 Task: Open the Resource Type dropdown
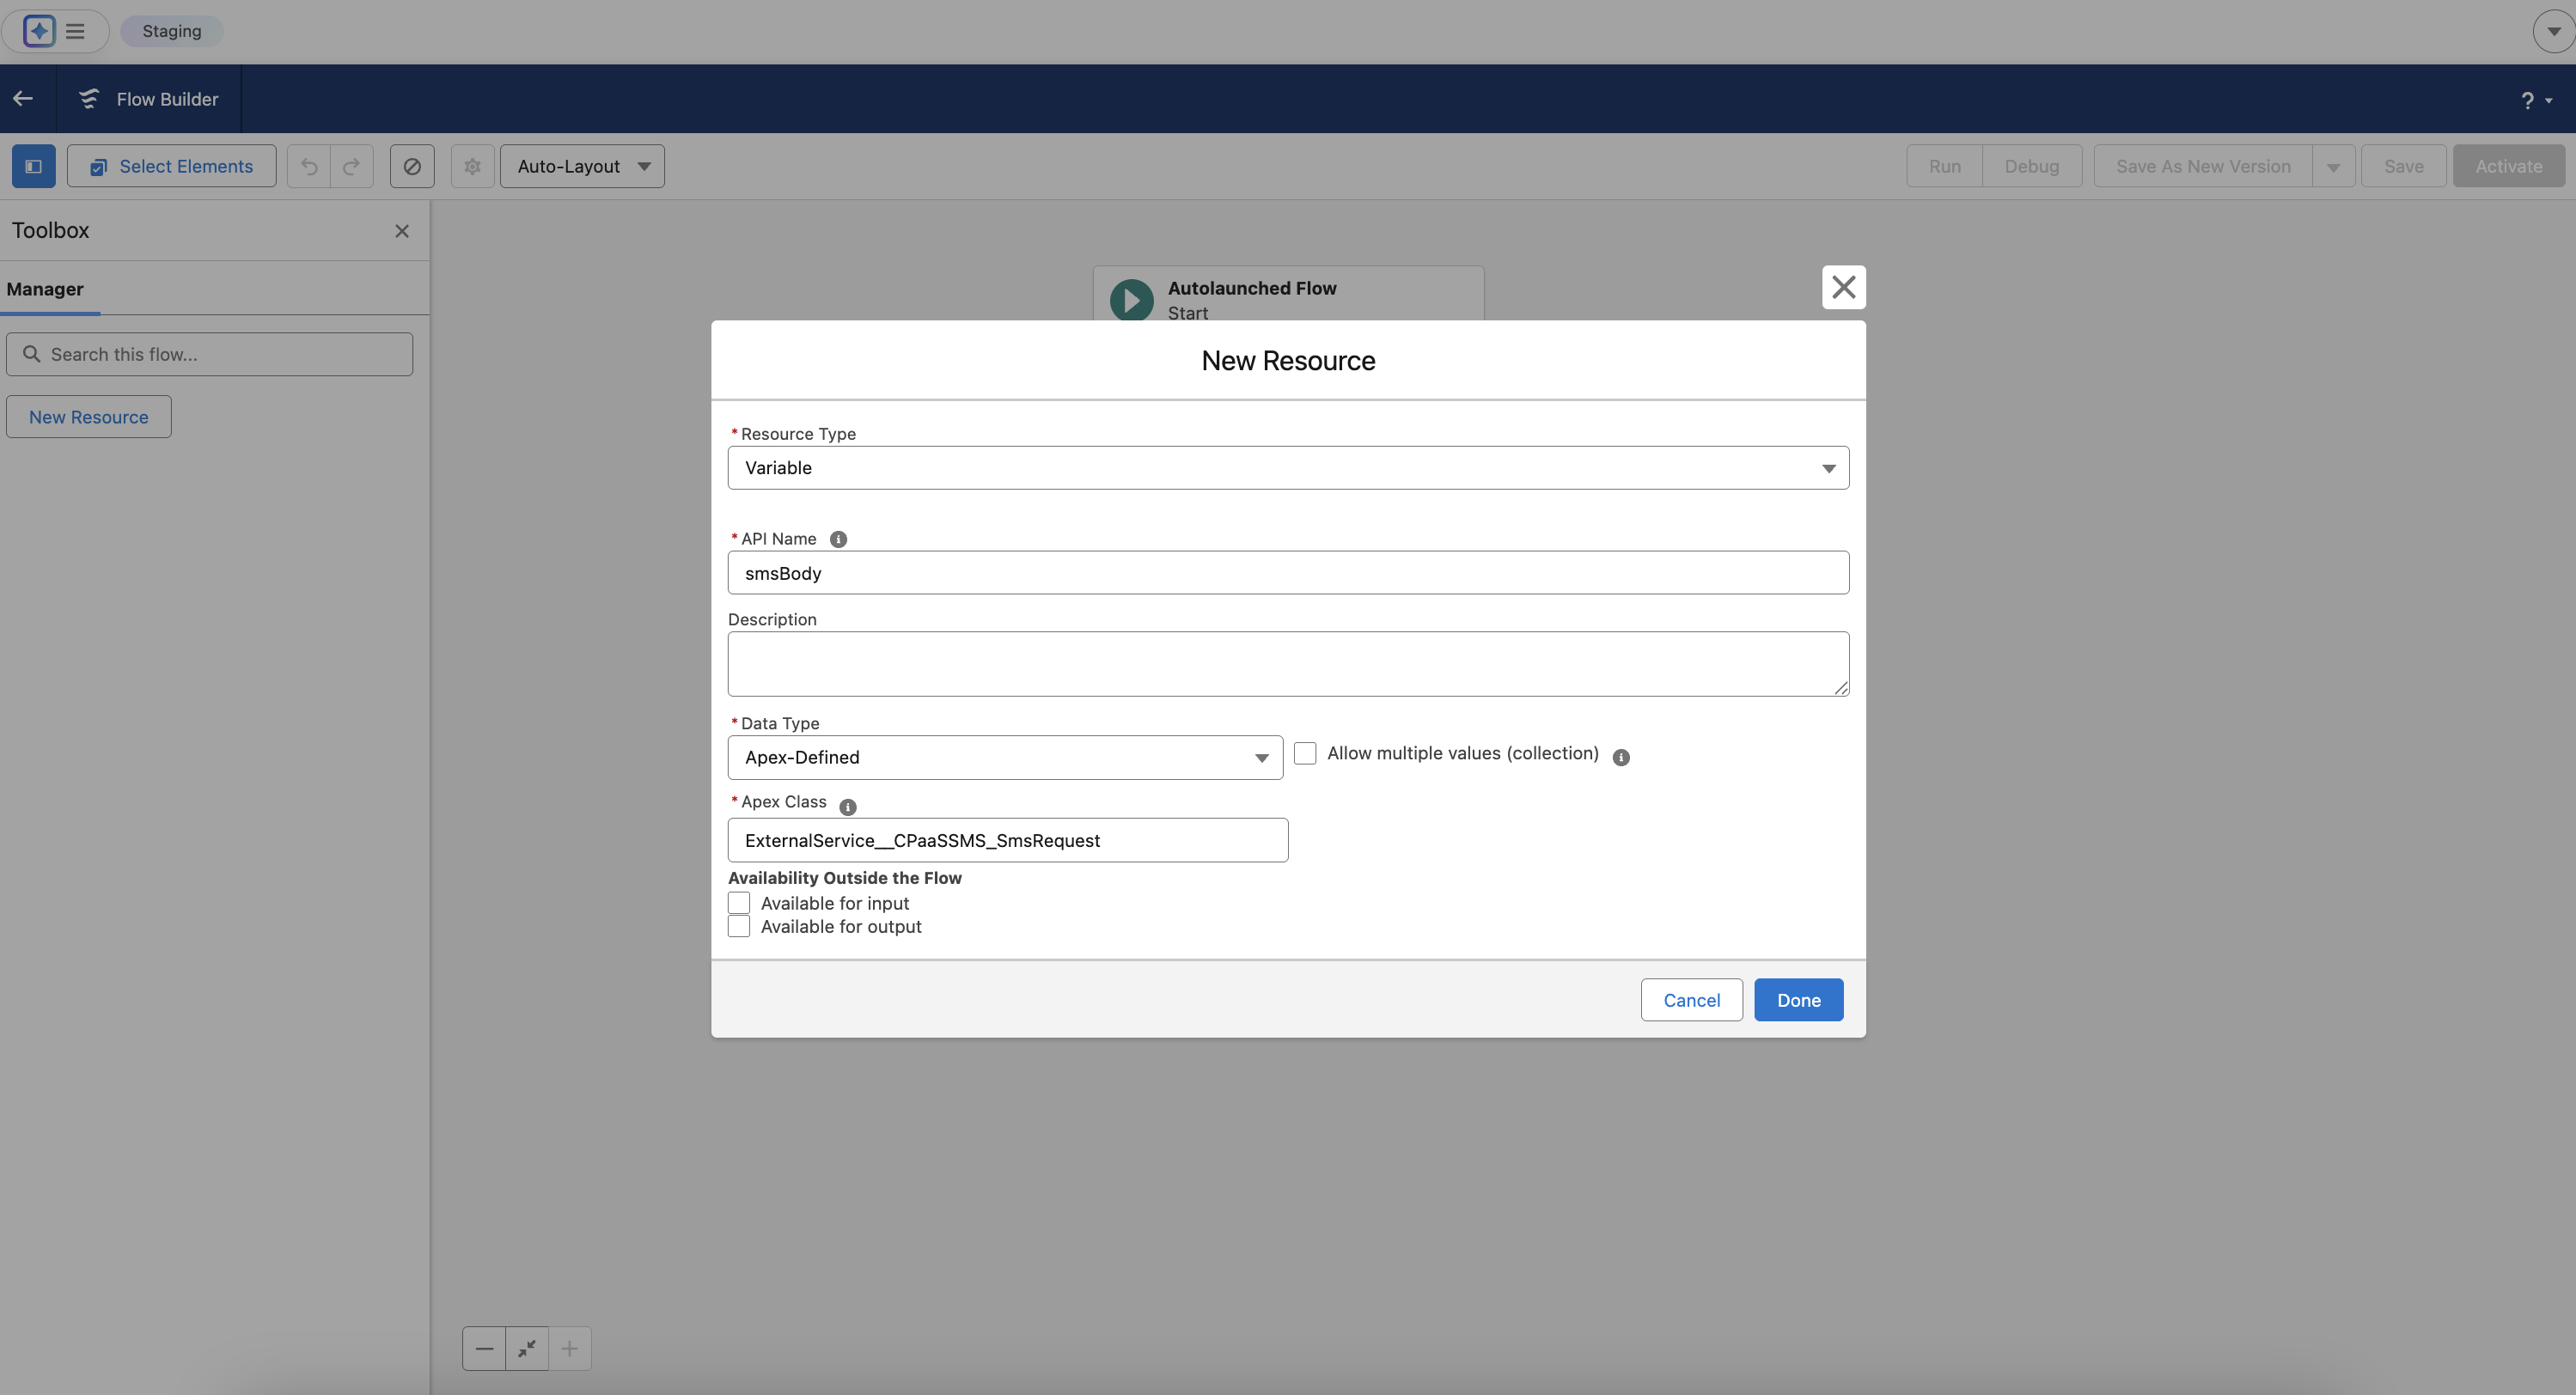1828,468
